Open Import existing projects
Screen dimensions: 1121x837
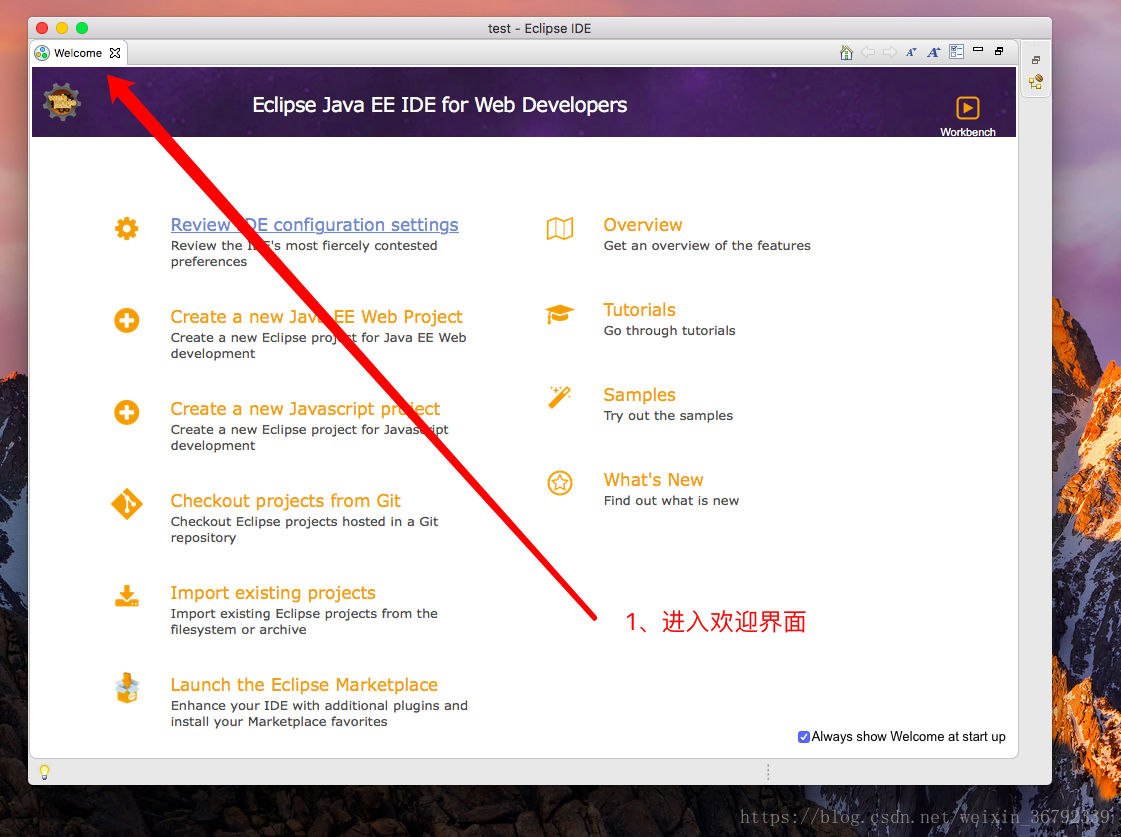(273, 593)
